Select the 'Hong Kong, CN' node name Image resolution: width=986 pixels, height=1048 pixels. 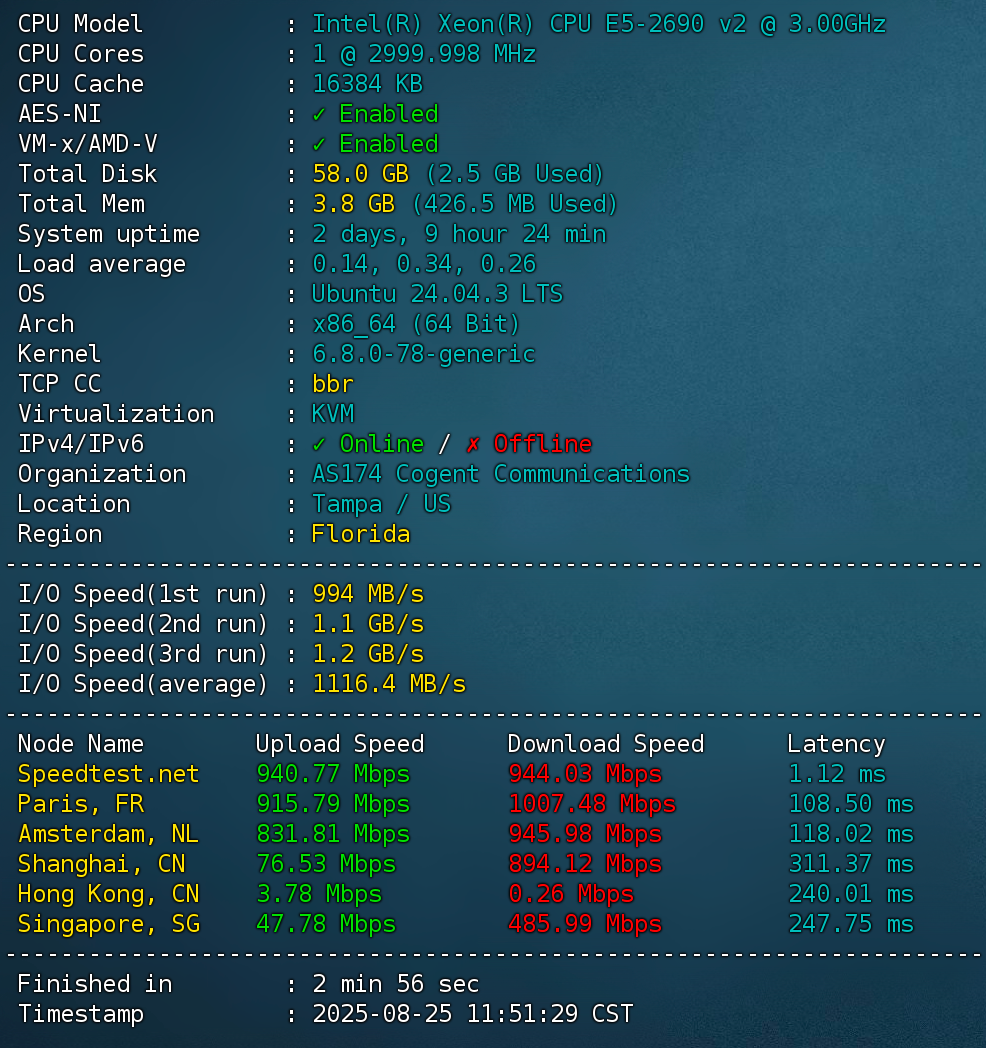tap(108, 894)
